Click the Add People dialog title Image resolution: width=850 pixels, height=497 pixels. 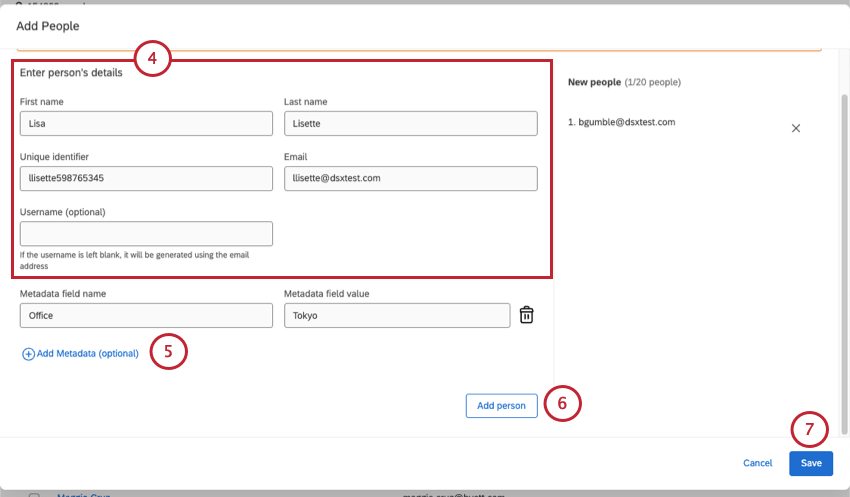click(x=48, y=26)
